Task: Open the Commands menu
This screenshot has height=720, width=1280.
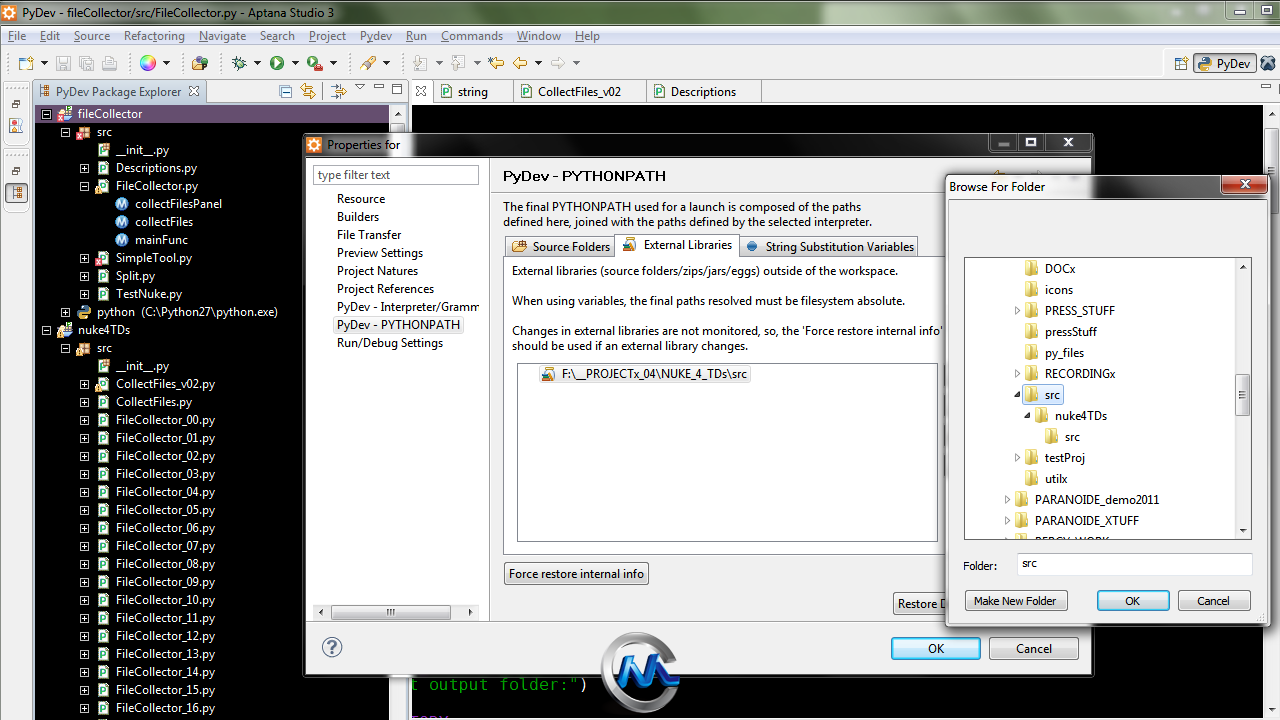Action: (x=471, y=36)
